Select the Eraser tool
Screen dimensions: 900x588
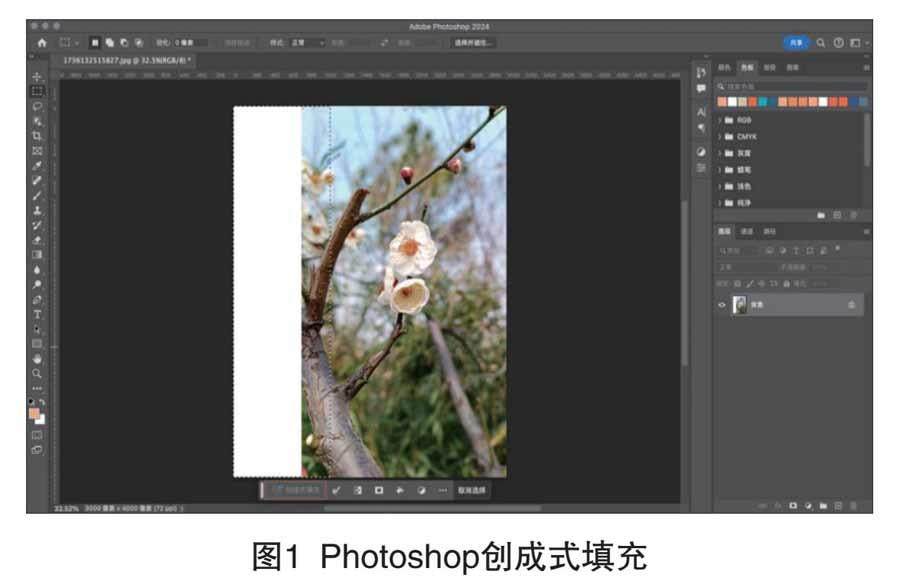click(37, 240)
